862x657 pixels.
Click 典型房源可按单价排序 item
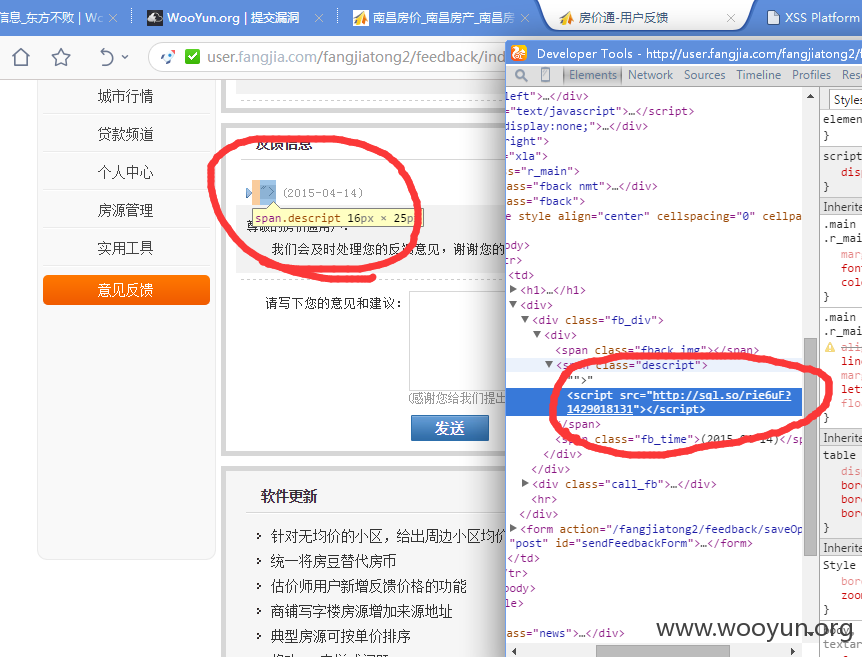pos(340,636)
